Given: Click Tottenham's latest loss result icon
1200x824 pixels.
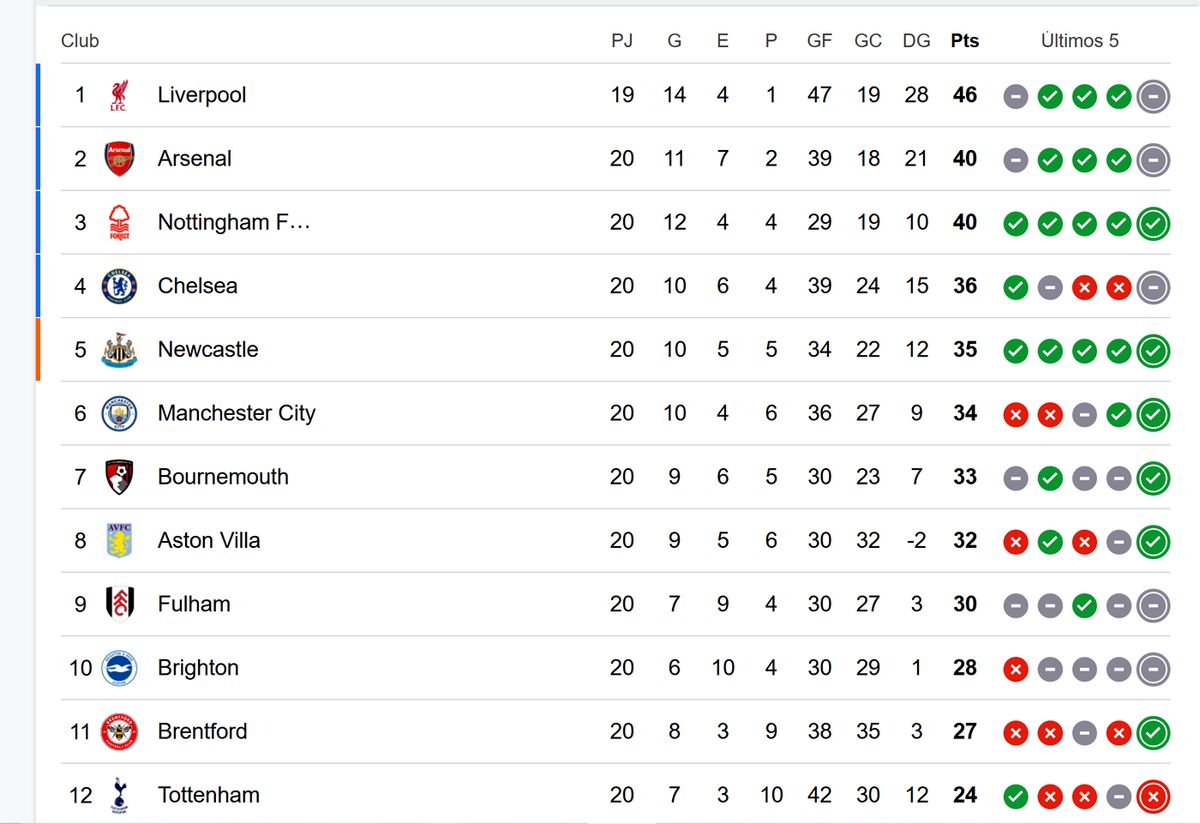Looking at the screenshot, I should click(x=1153, y=796).
